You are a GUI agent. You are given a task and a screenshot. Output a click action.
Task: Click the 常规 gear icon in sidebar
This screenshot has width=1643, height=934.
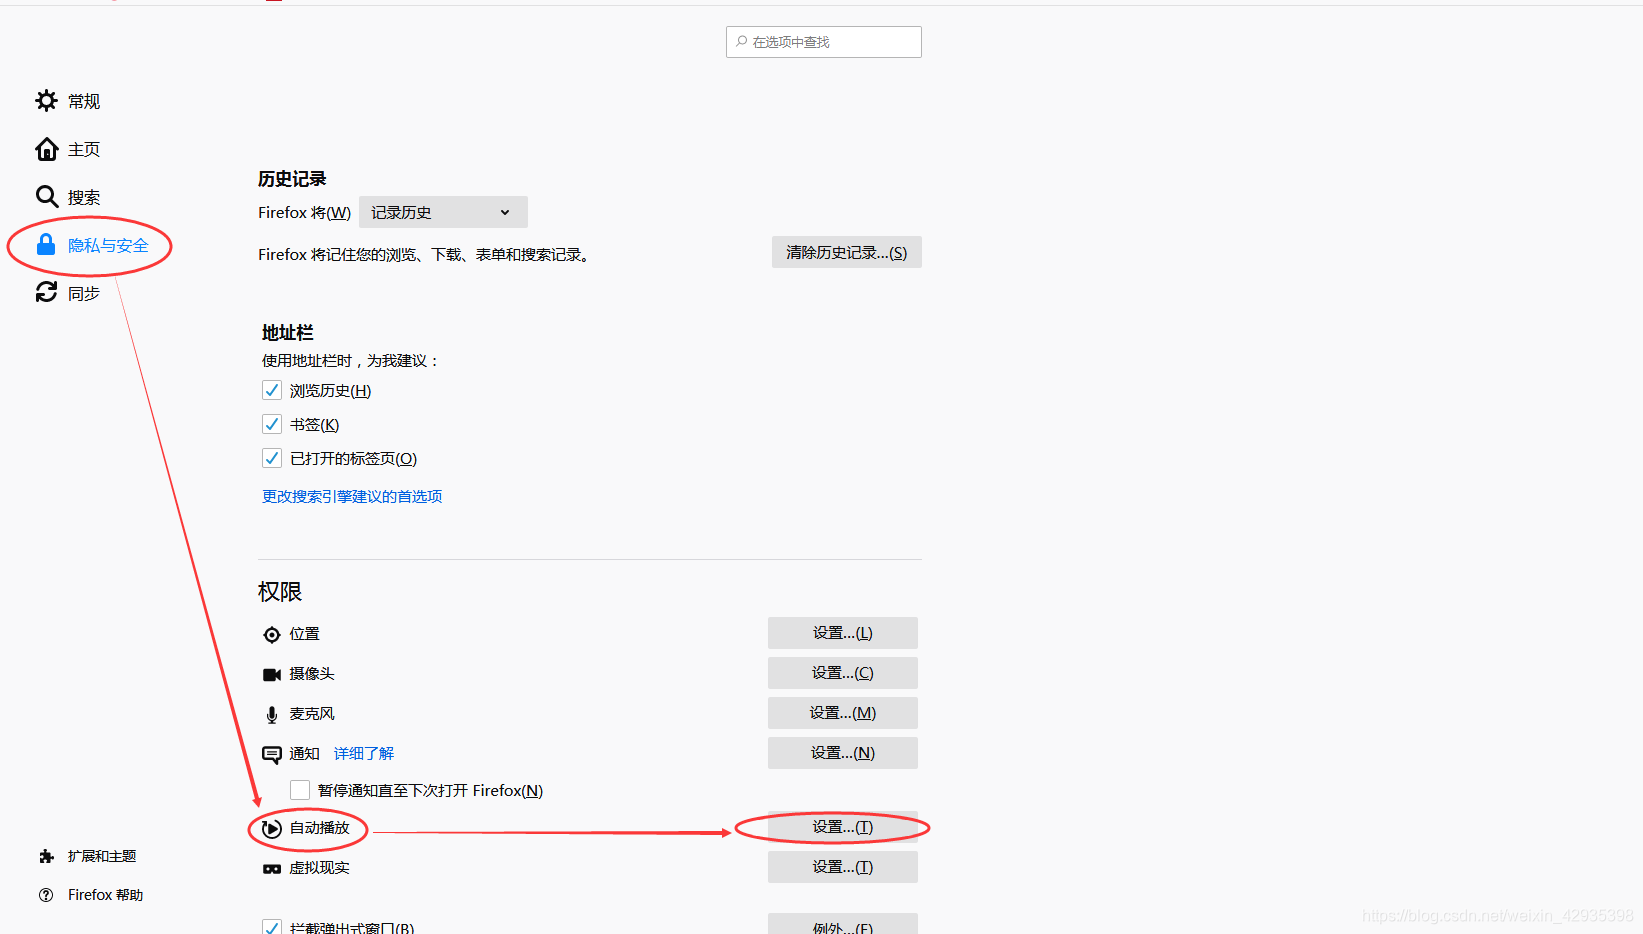(x=46, y=100)
